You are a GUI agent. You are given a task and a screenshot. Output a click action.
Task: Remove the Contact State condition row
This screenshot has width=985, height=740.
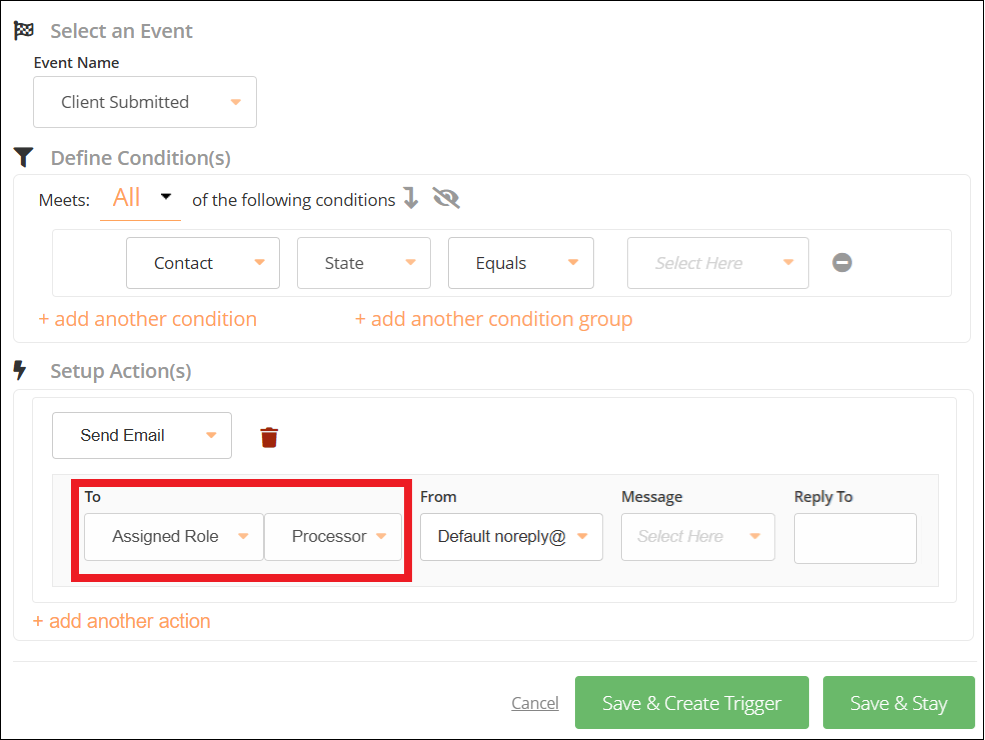pos(842,263)
